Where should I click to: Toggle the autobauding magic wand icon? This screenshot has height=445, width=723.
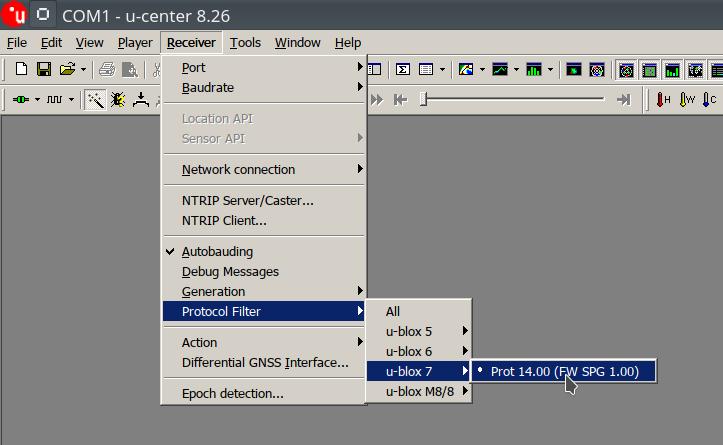pyautogui.click(x=95, y=100)
